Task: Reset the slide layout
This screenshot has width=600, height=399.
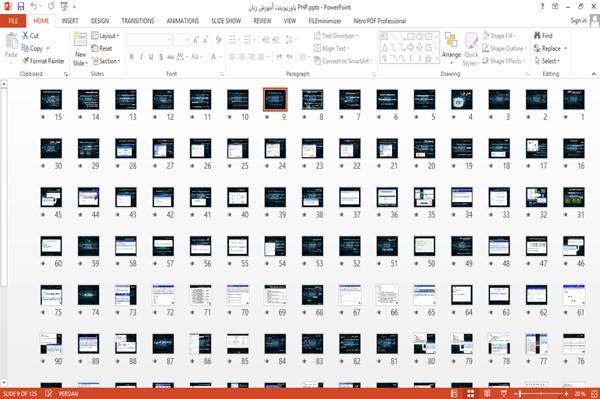Action: point(102,48)
